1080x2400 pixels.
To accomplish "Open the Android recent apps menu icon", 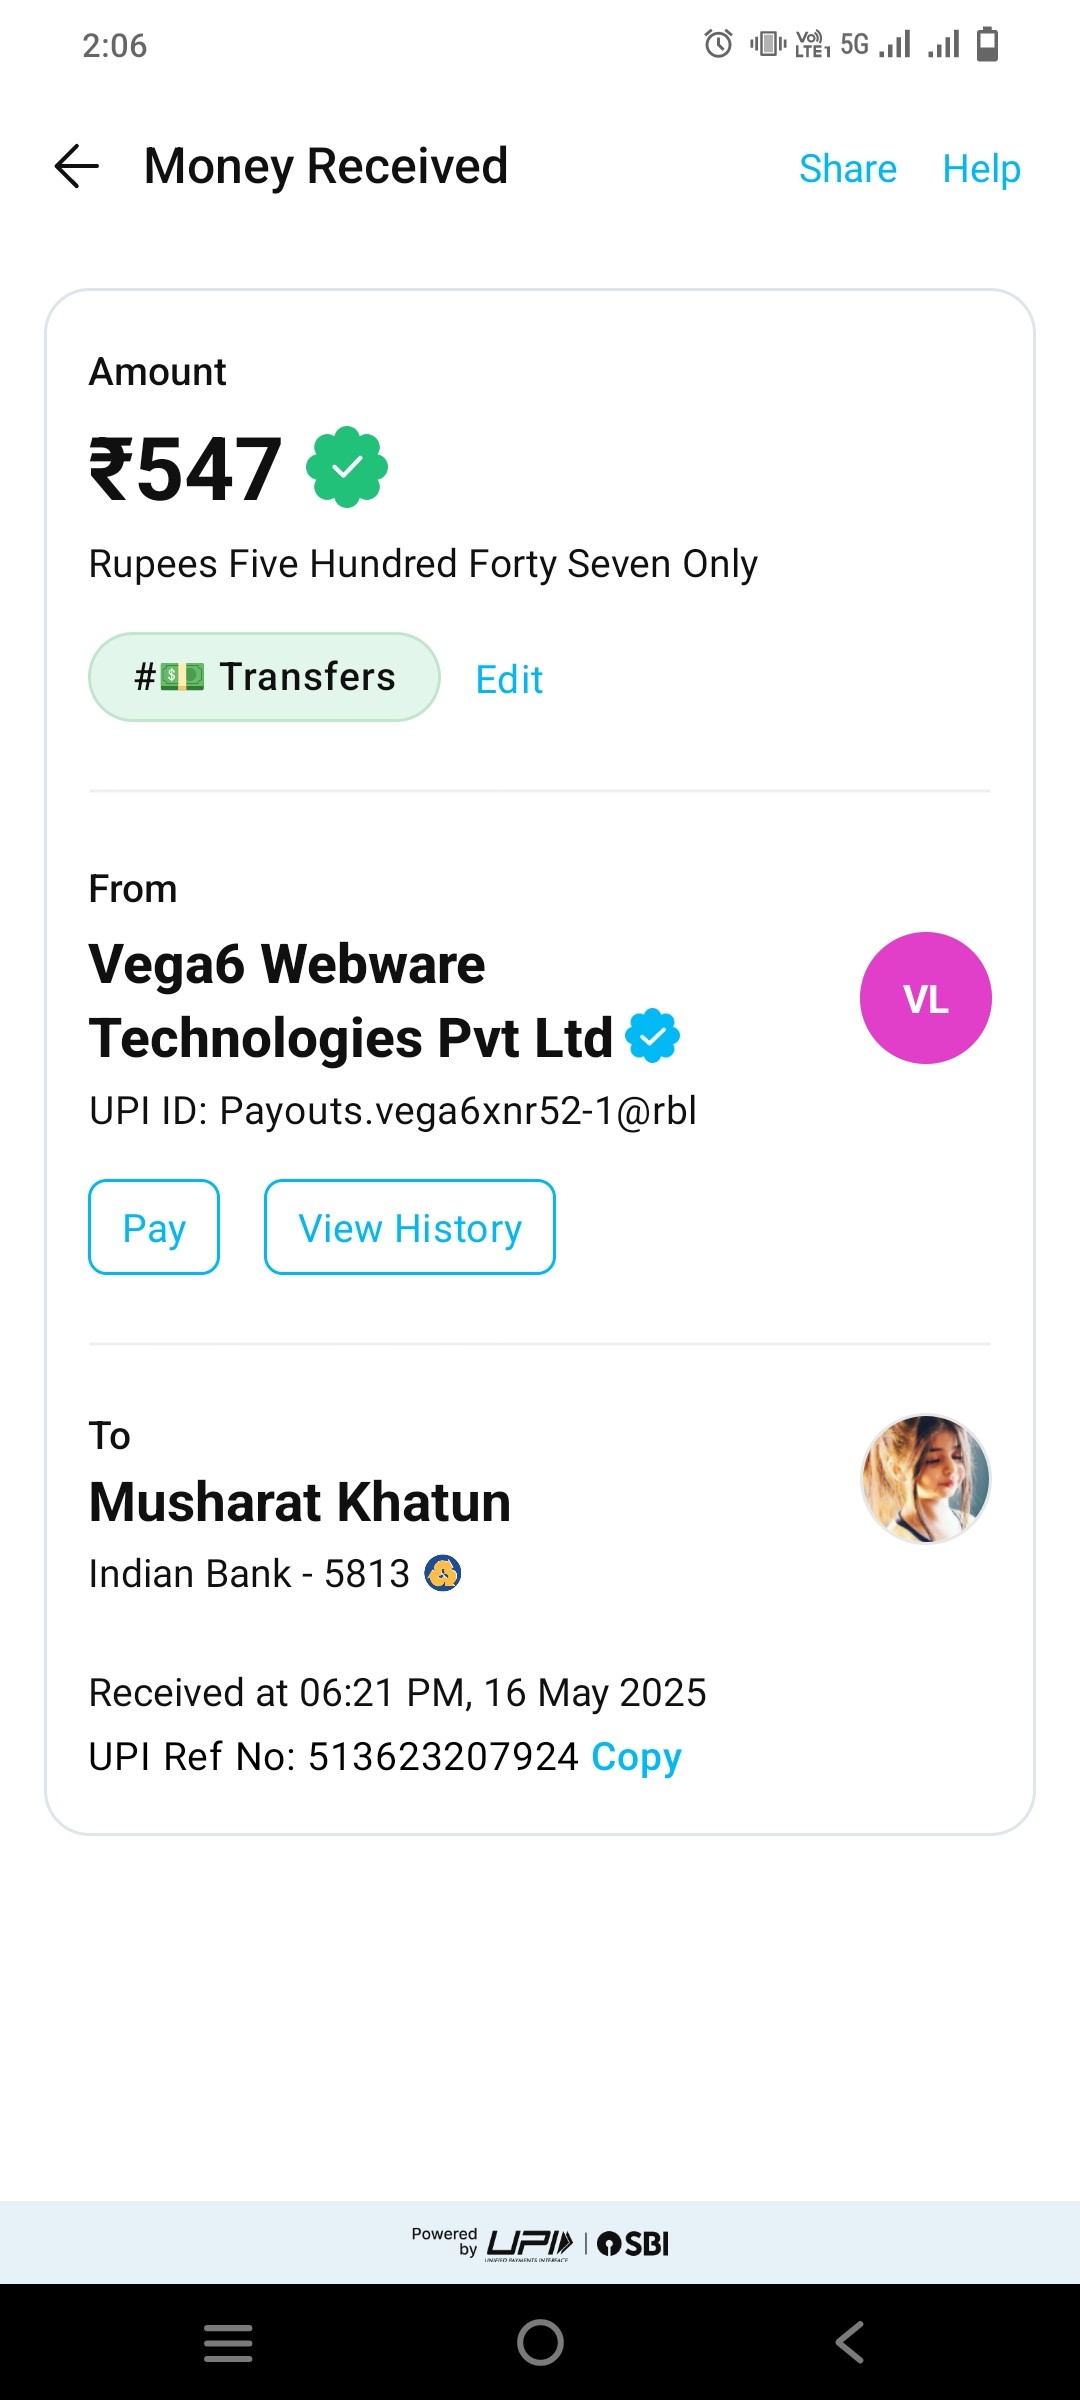I will [x=228, y=2342].
